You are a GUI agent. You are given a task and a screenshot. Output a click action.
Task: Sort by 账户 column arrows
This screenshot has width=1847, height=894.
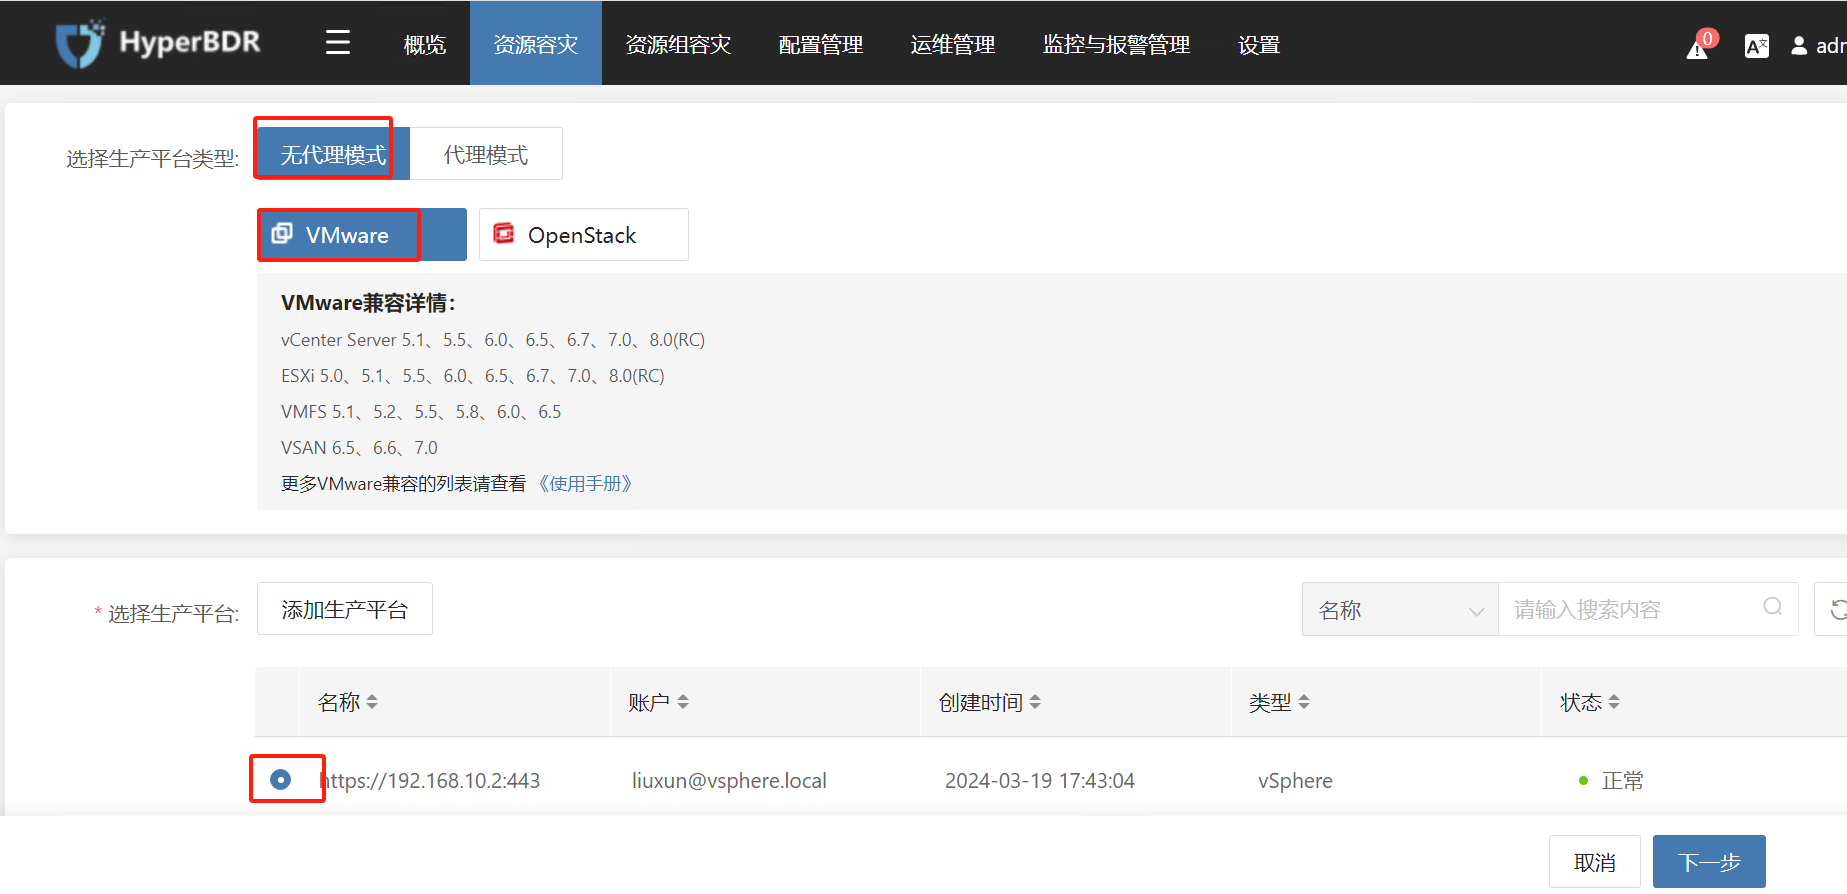click(683, 703)
